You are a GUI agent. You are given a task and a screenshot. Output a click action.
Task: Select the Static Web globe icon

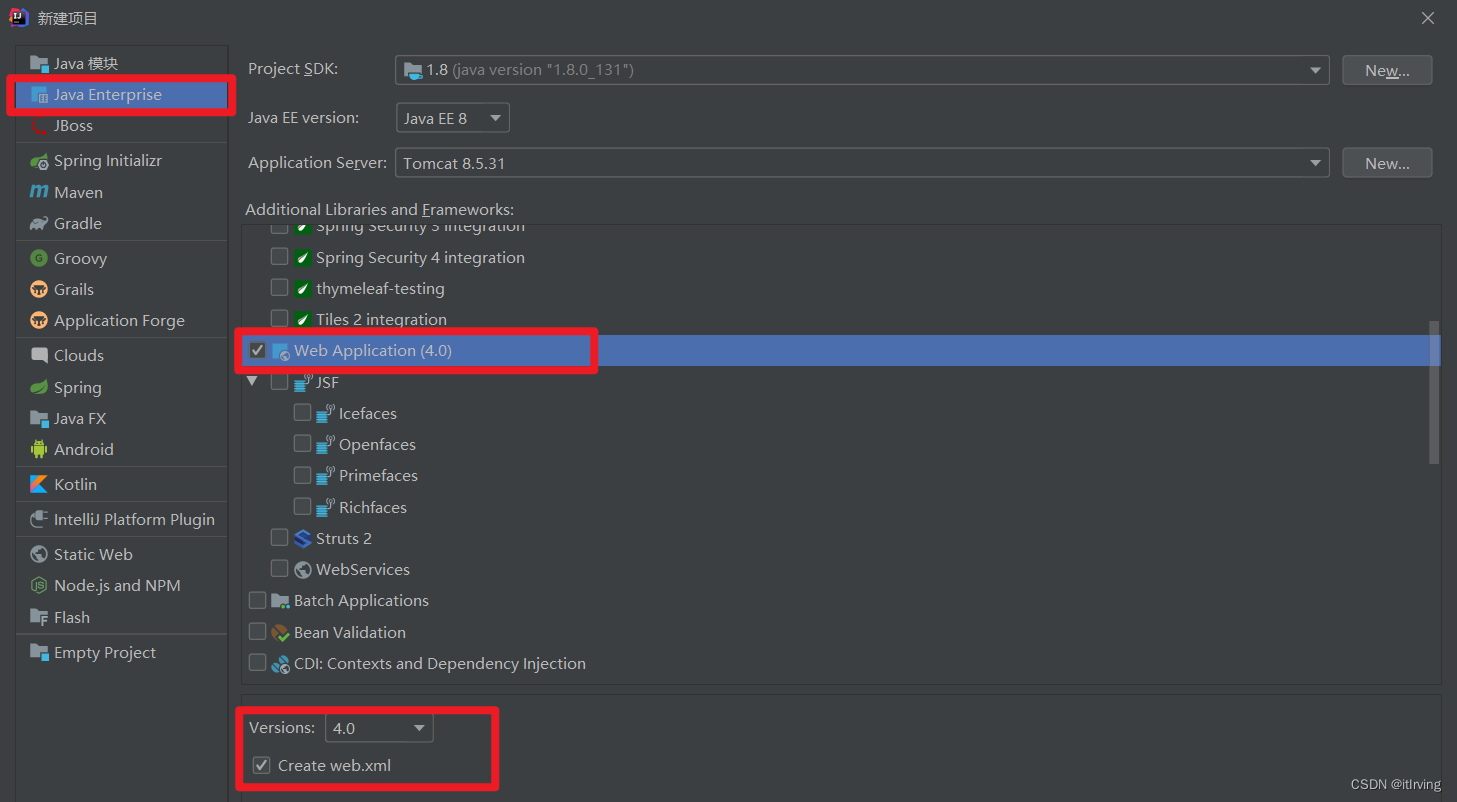pyautogui.click(x=39, y=554)
